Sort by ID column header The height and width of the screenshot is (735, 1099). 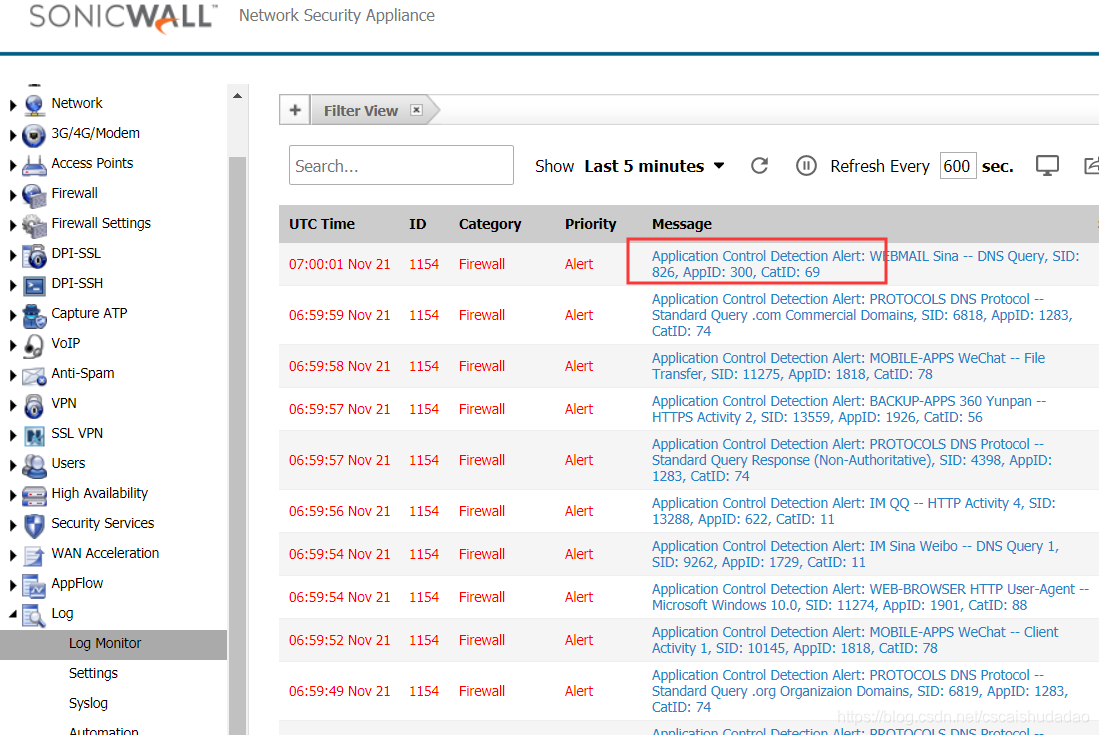click(418, 224)
